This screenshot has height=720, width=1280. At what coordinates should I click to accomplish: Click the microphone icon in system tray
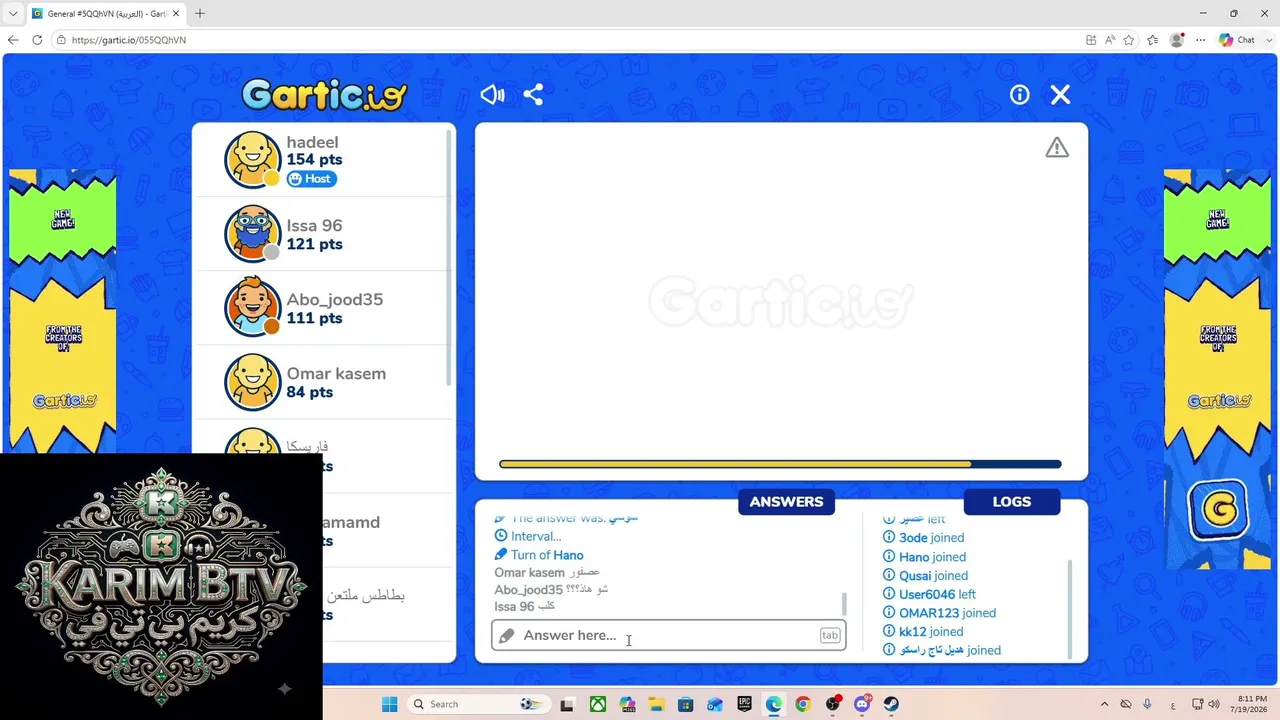point(1147,704)
